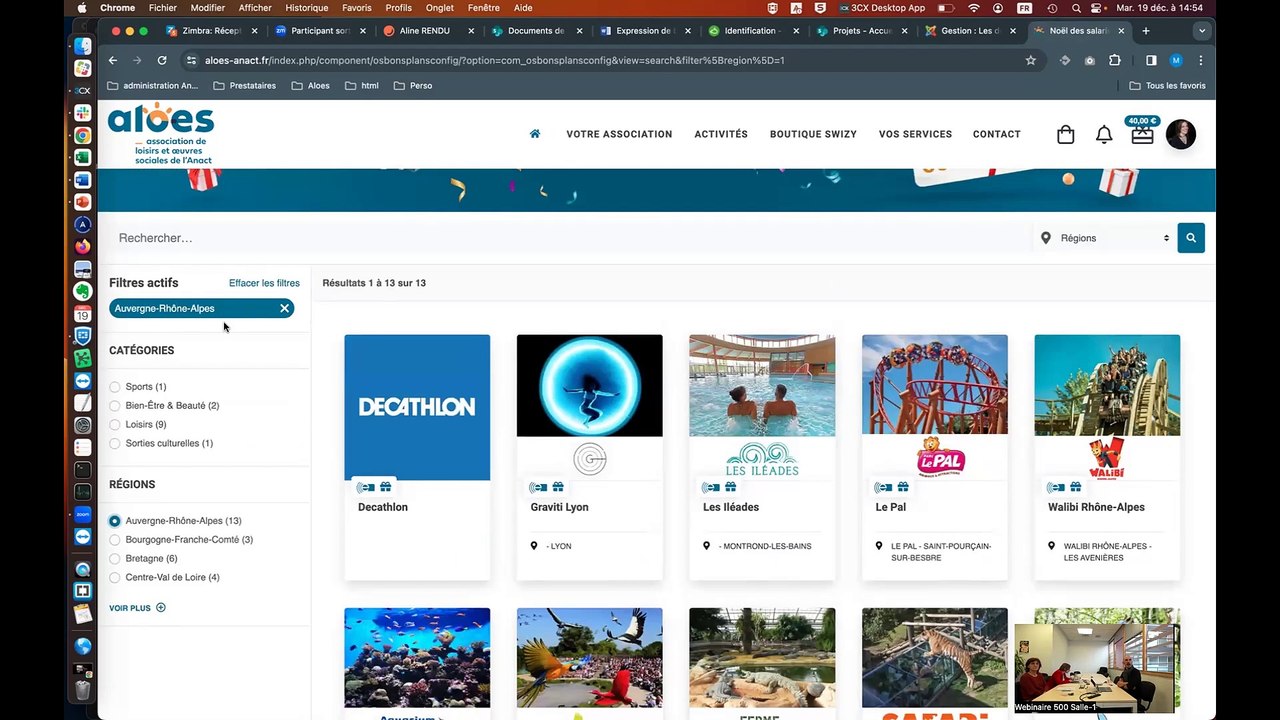
Task: Open the 40,00 € gift balance
Action: click(x=1142, y=131)
